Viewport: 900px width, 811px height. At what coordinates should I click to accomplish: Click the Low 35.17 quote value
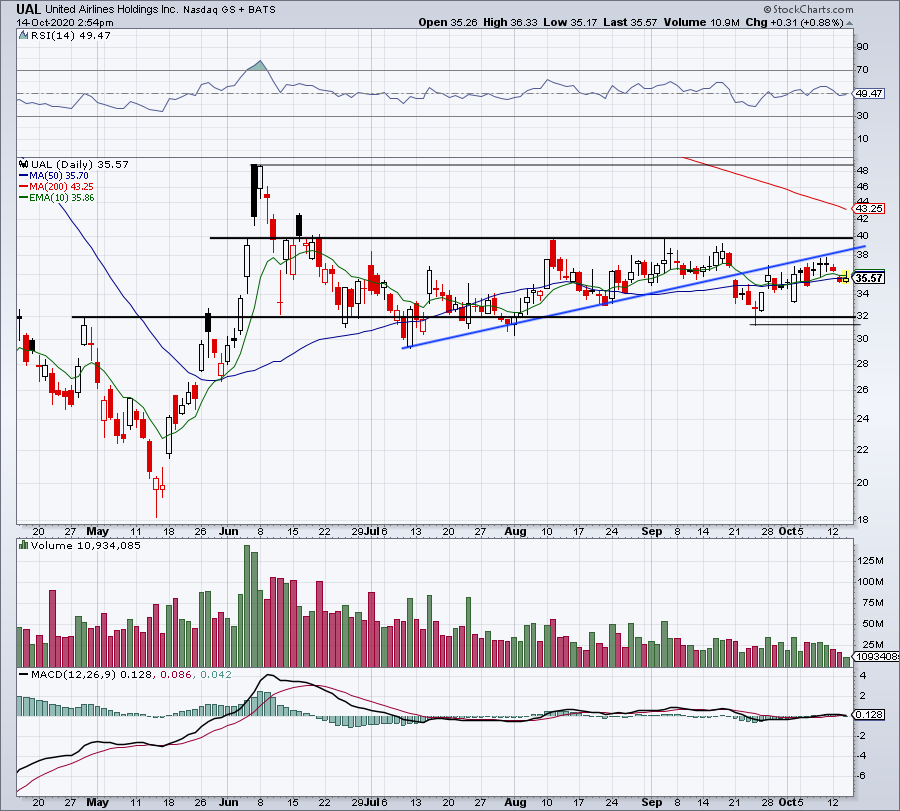570,22
